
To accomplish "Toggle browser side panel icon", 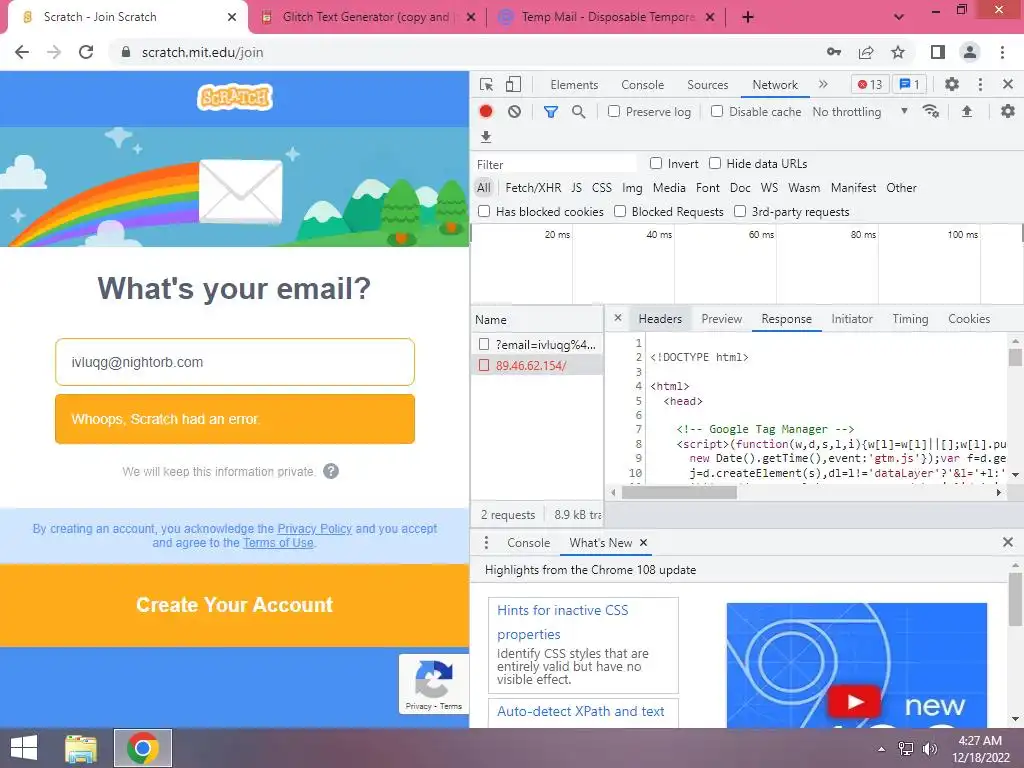I will point(938,52).
